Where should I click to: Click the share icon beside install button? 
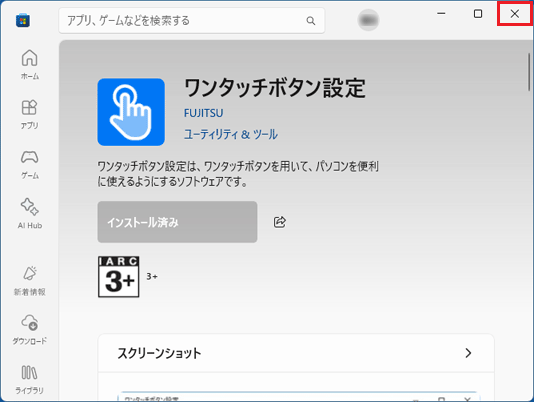tap(280, 222)
